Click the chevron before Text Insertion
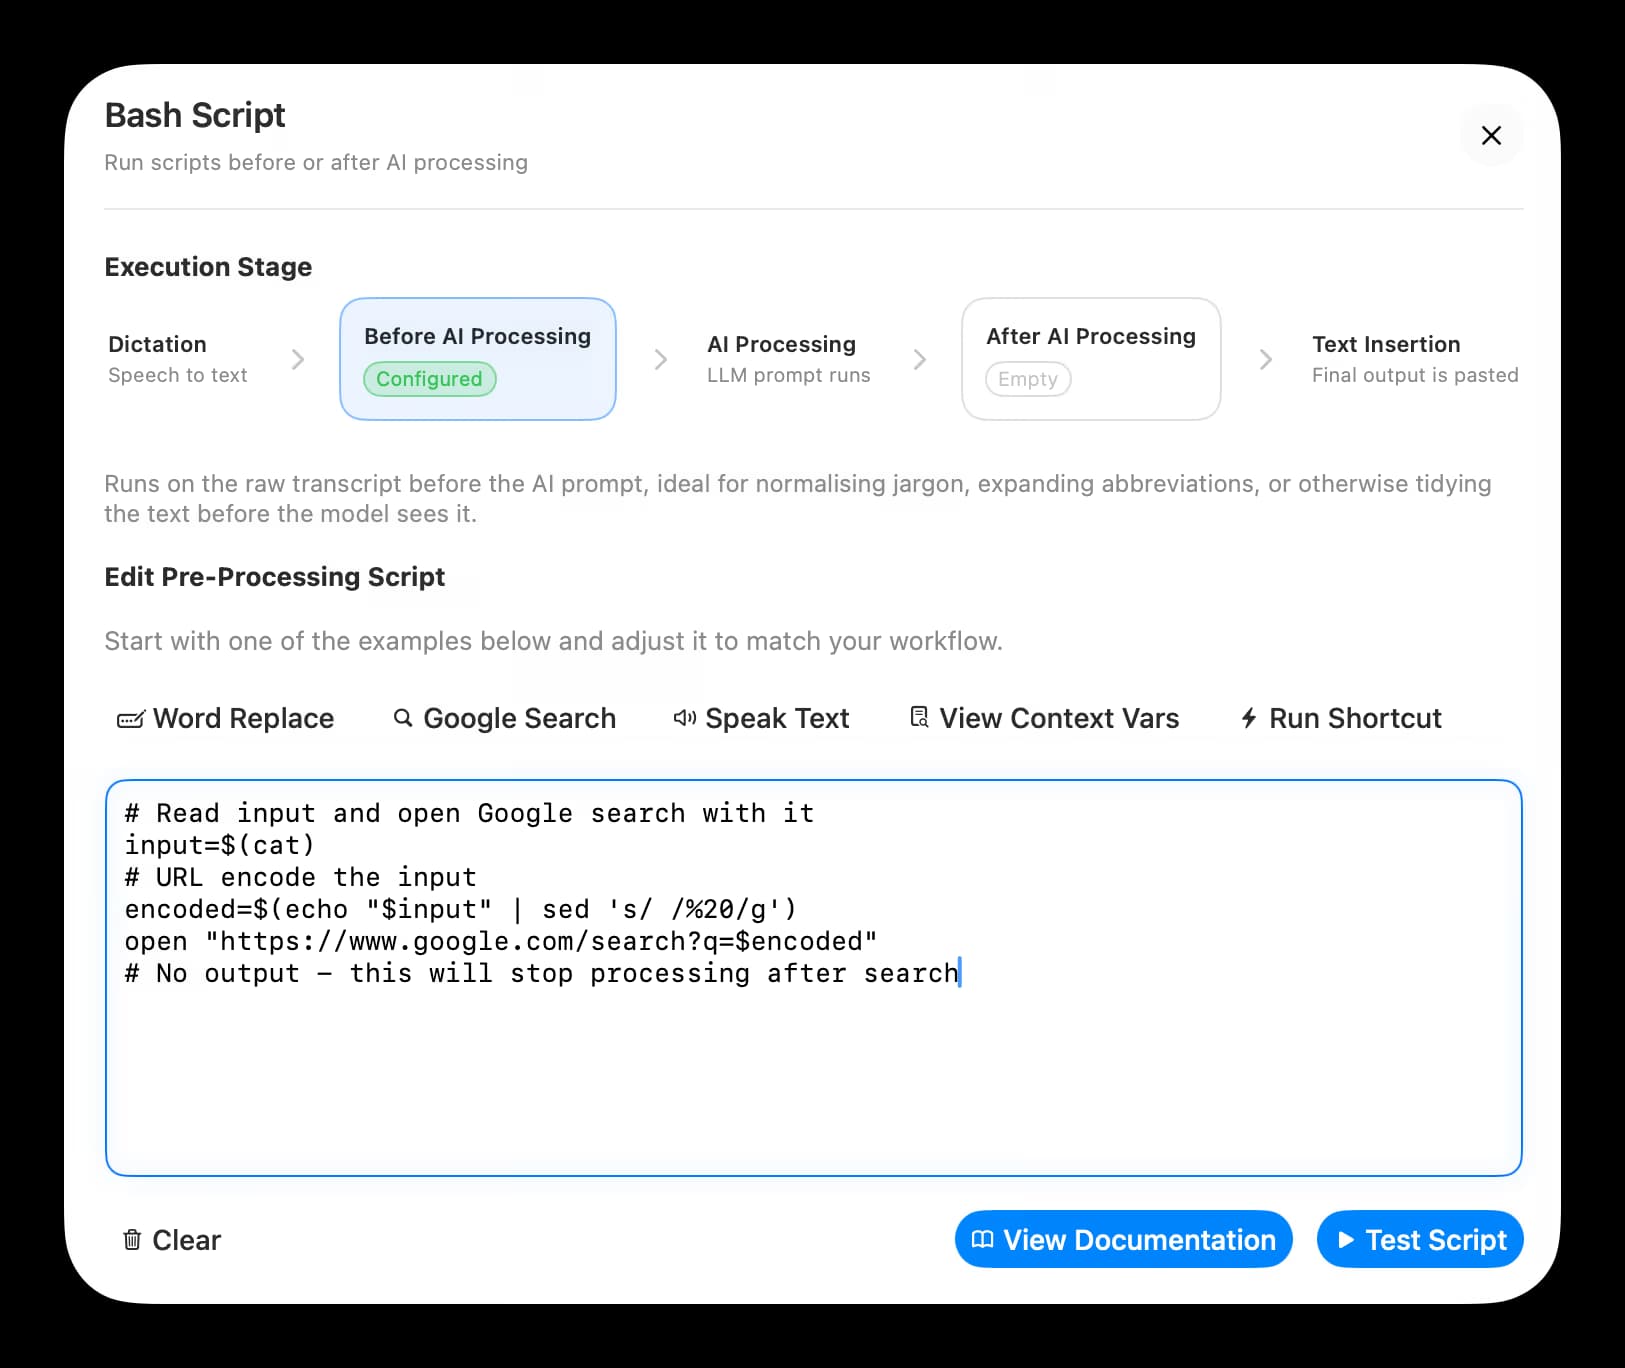Image resolution: width=1625 pixels, height=1368 pixels. (1266, 359)
